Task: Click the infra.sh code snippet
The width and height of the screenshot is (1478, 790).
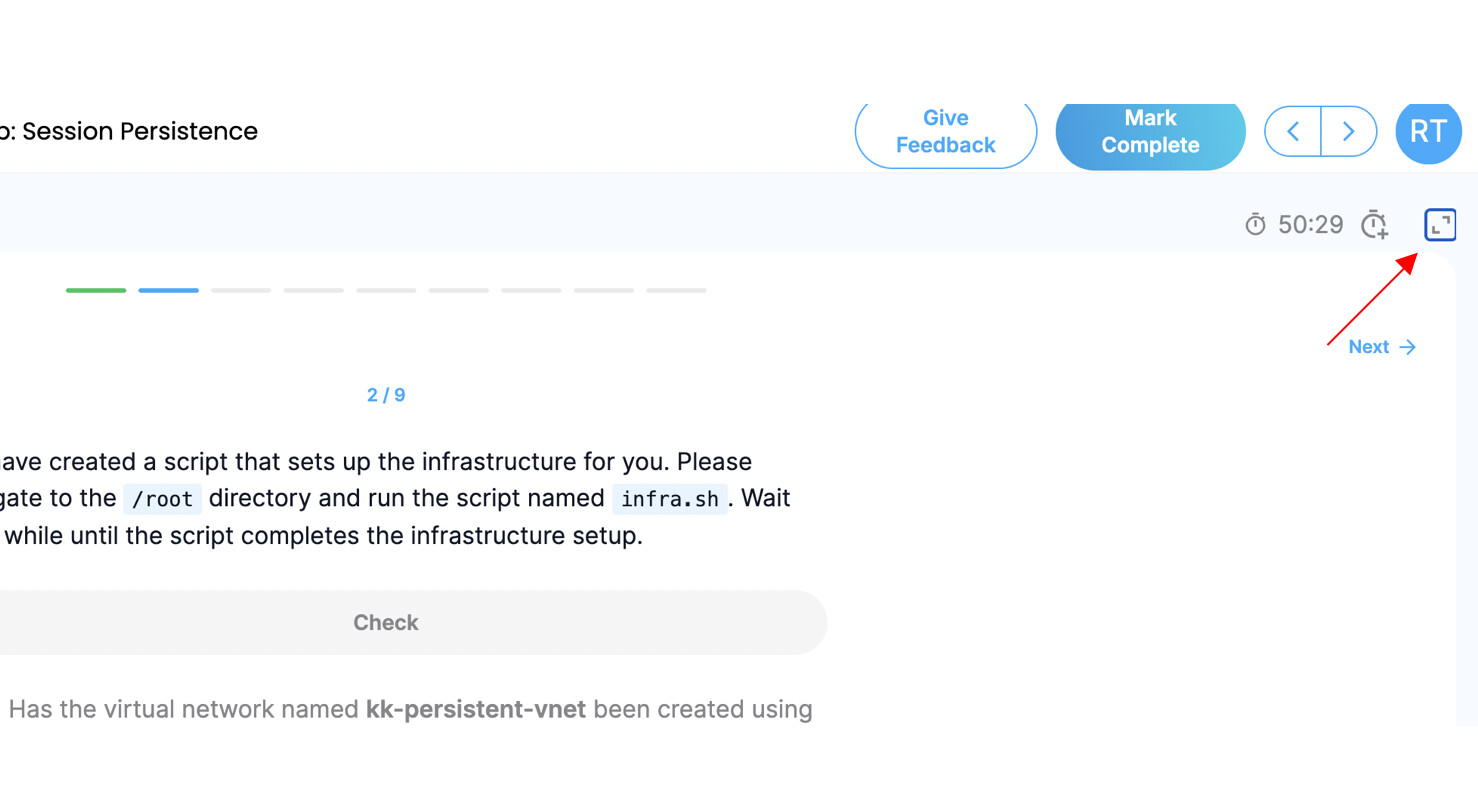Action: coord(669,498)
